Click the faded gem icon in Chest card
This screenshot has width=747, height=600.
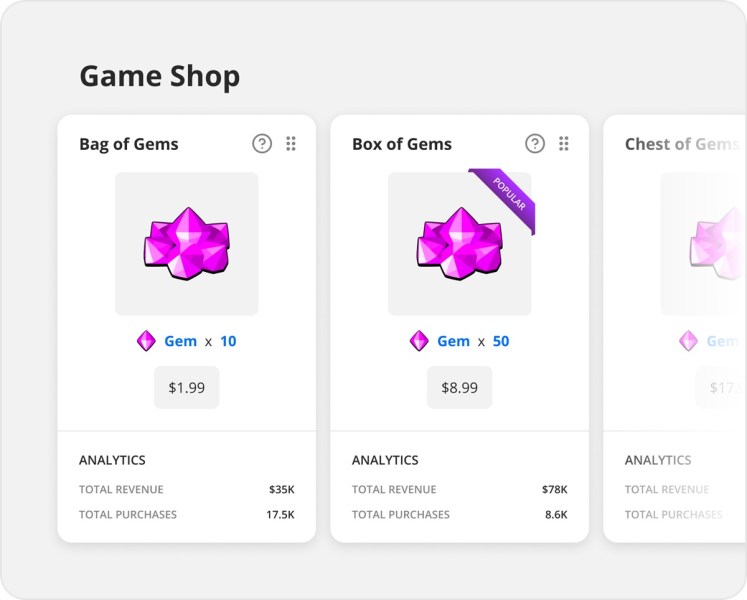[688, 341]
